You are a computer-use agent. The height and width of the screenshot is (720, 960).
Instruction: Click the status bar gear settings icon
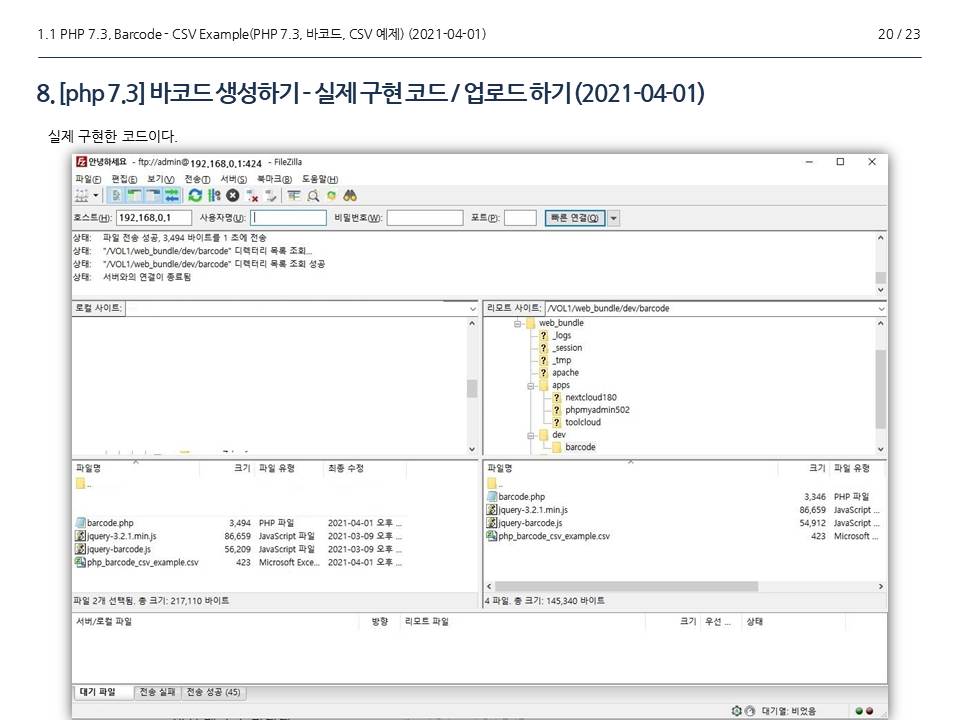(x=737, y=711)
